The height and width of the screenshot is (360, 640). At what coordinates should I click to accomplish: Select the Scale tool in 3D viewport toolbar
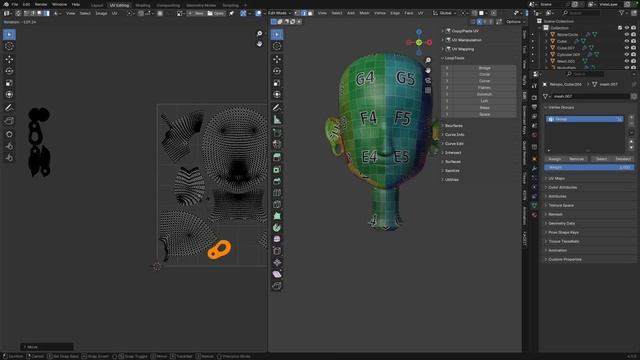click(x=277, y=83)
